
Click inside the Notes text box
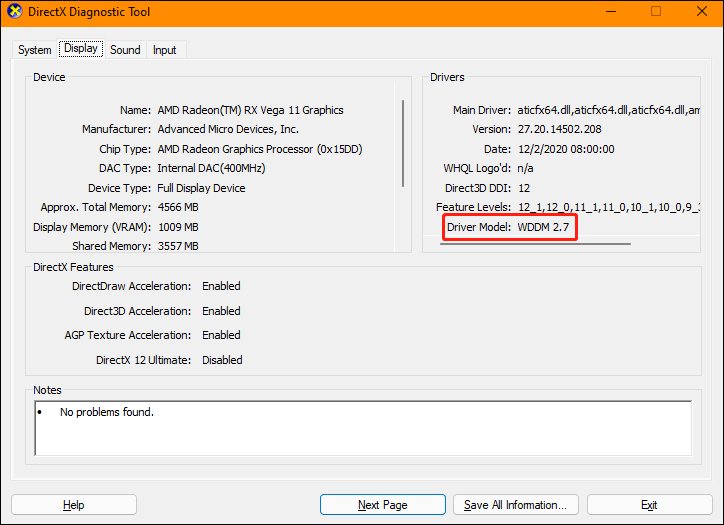(363, 428)
